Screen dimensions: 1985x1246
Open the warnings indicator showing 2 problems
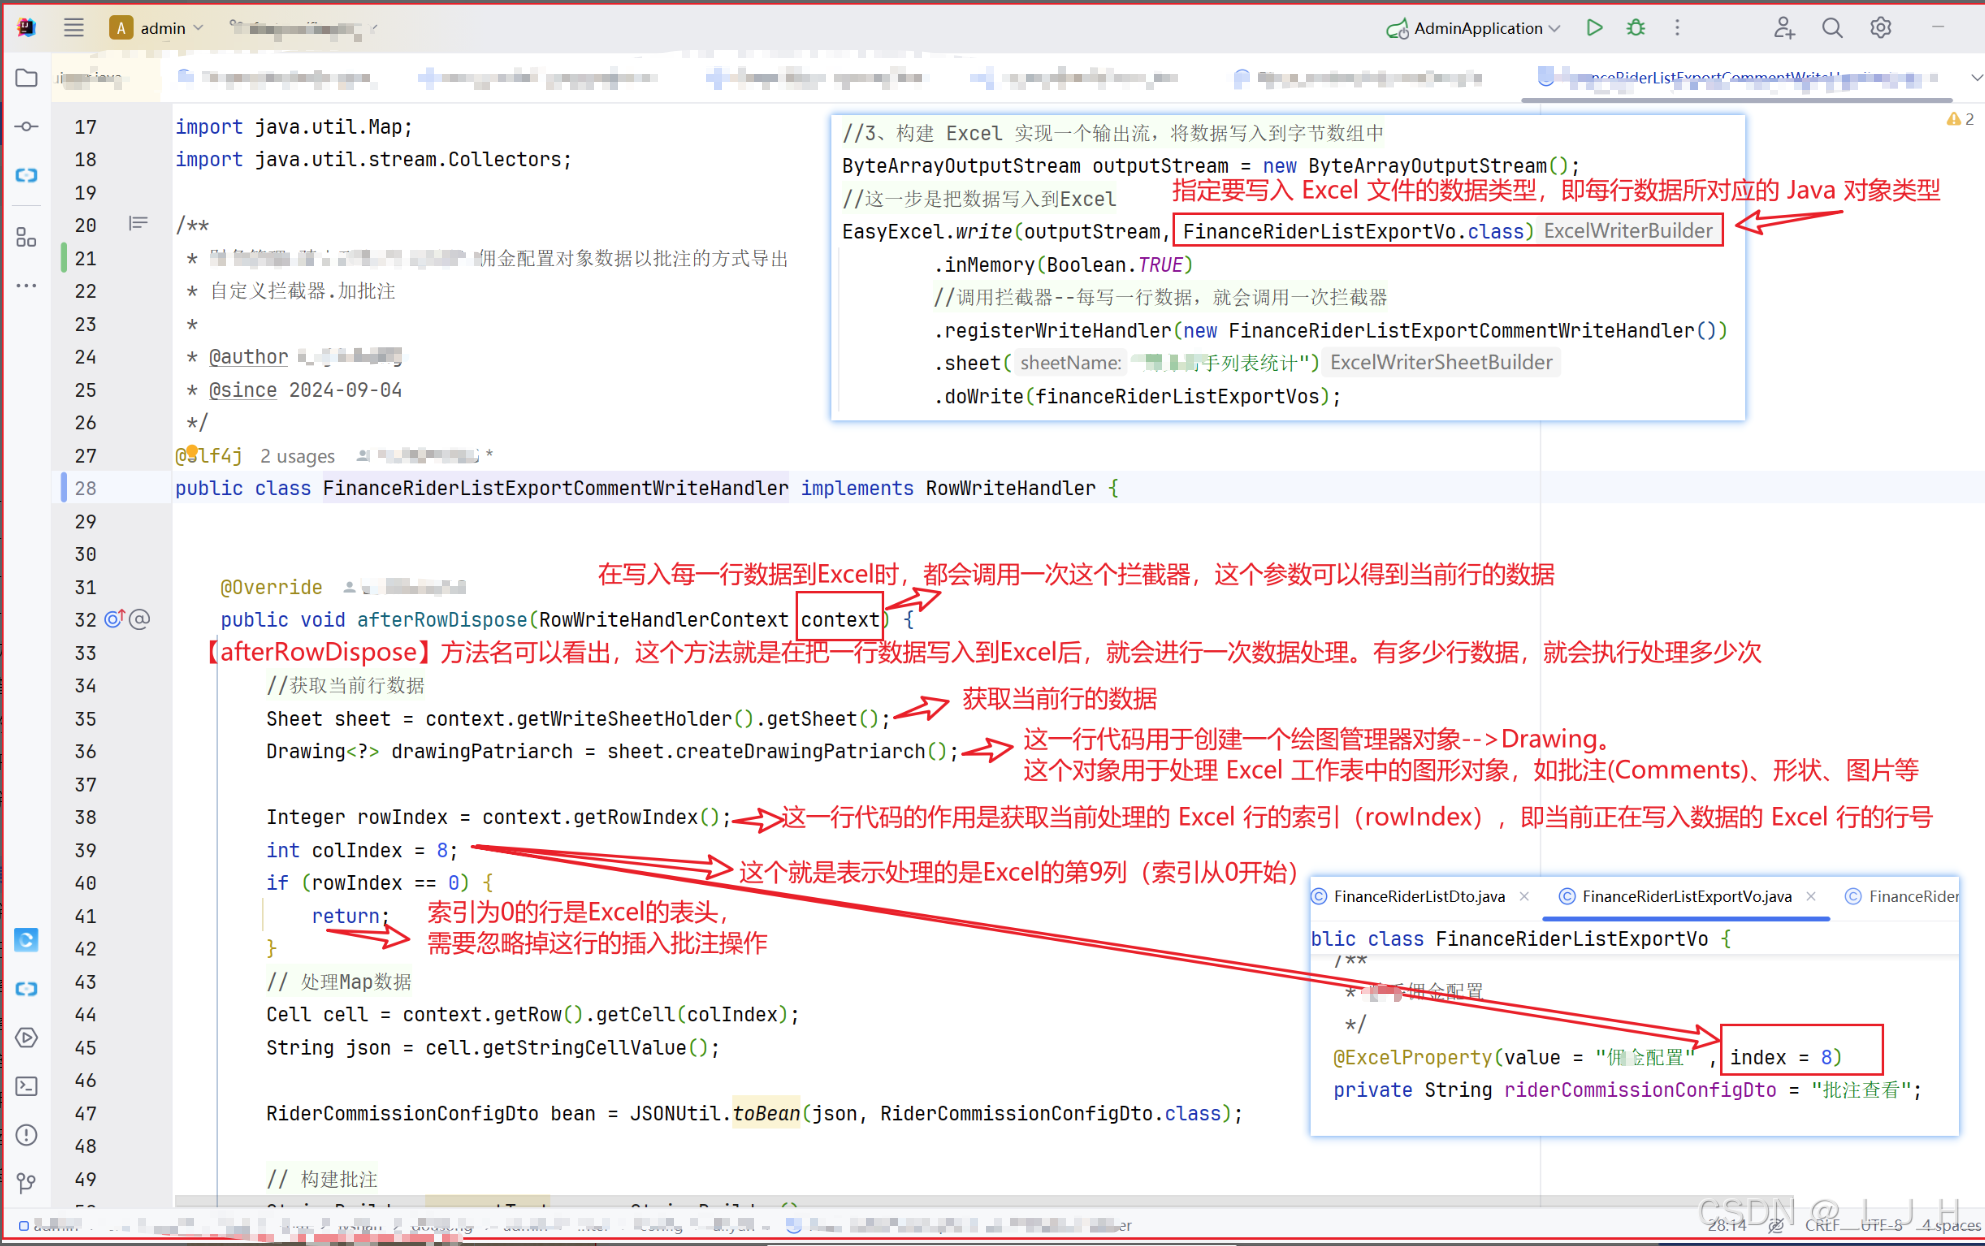[x=1960, y=119]
